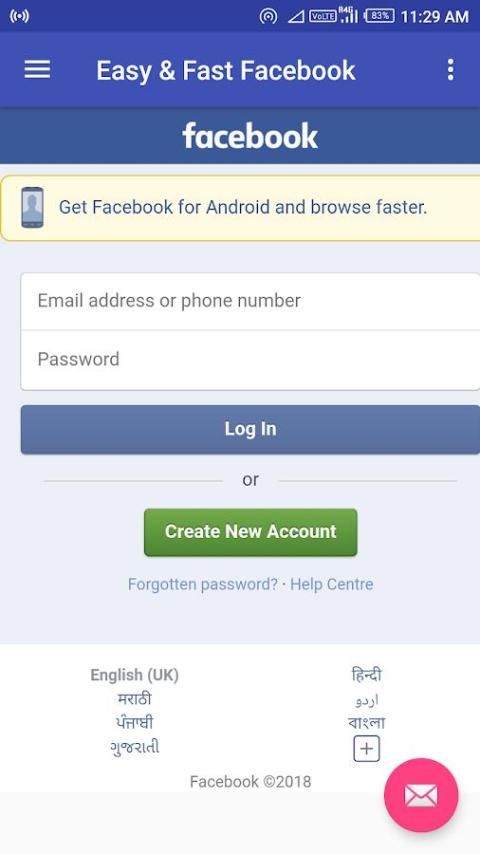Open the Get Facebook for Android banner

[240, 208]
